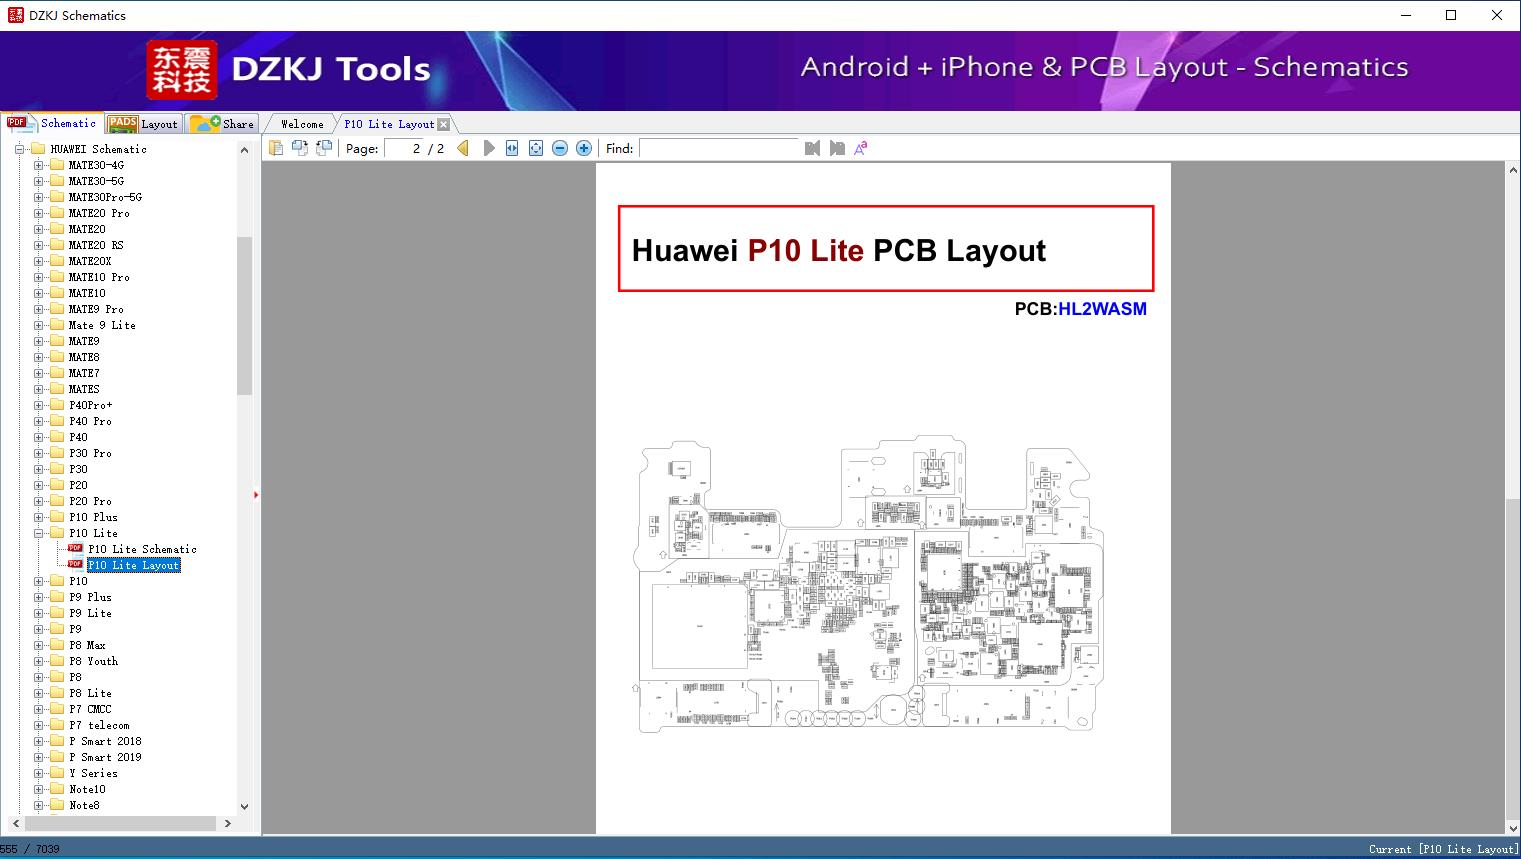Open the Share tab
The height and width of the screenshot is (859, 1521).
point(224,123)
